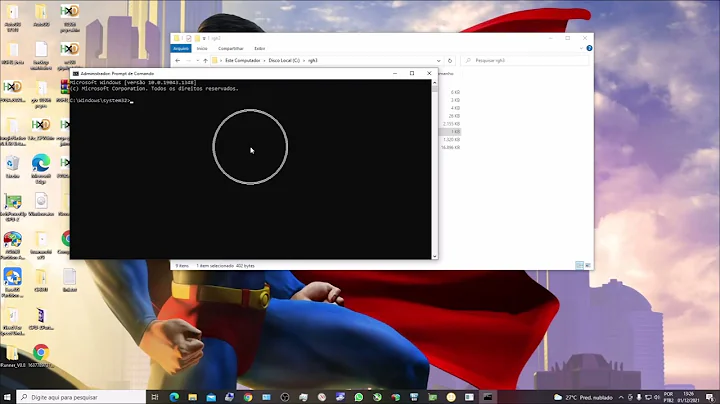Viewport: 720px width, 404px height.
Task: Click Properties icon in Explorer quick access toolbar
Action: tap(189, 39)
